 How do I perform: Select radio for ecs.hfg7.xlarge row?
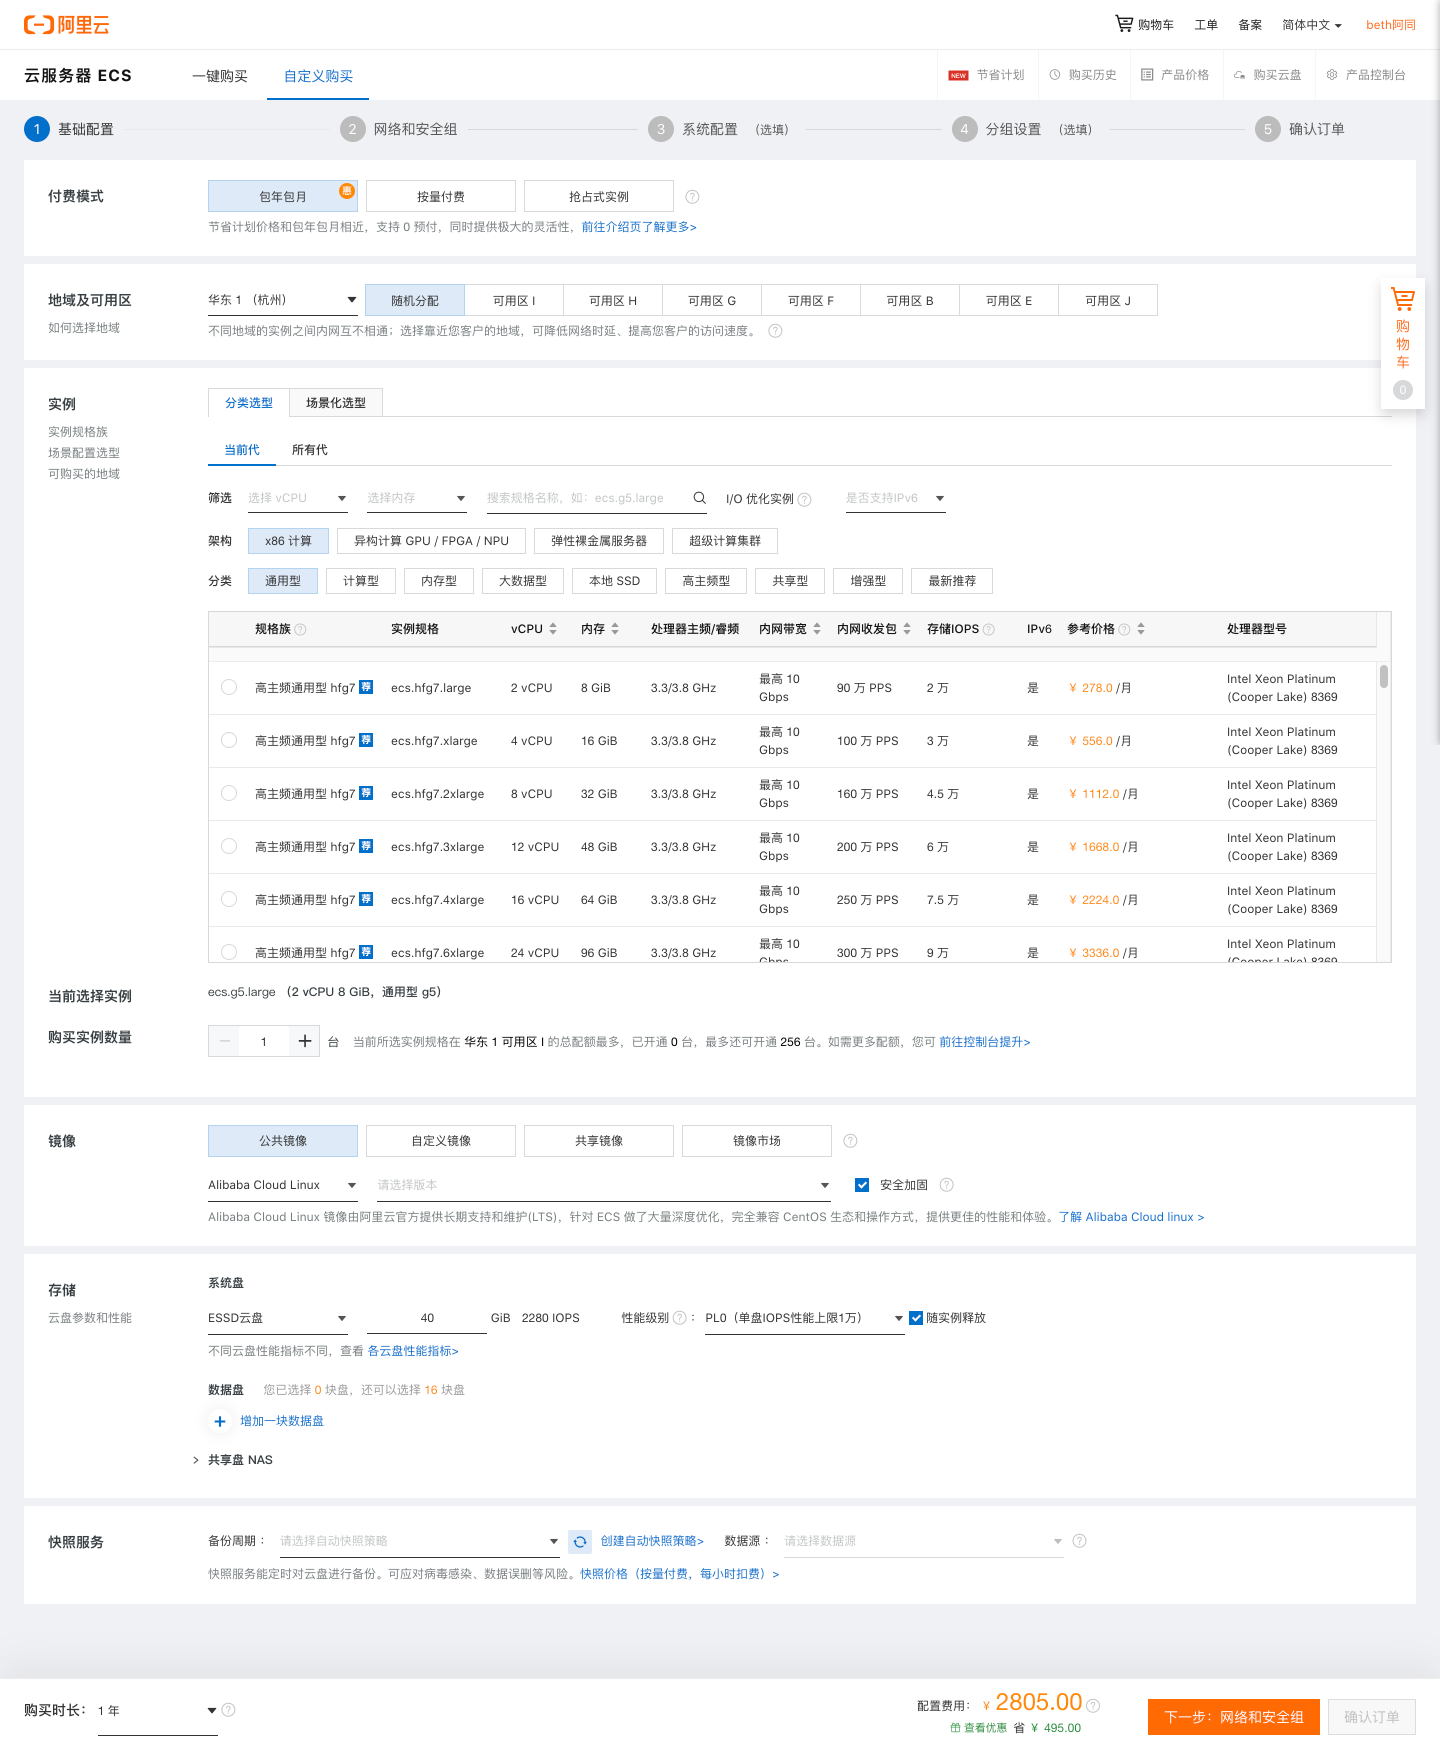(x=229, y=740)
